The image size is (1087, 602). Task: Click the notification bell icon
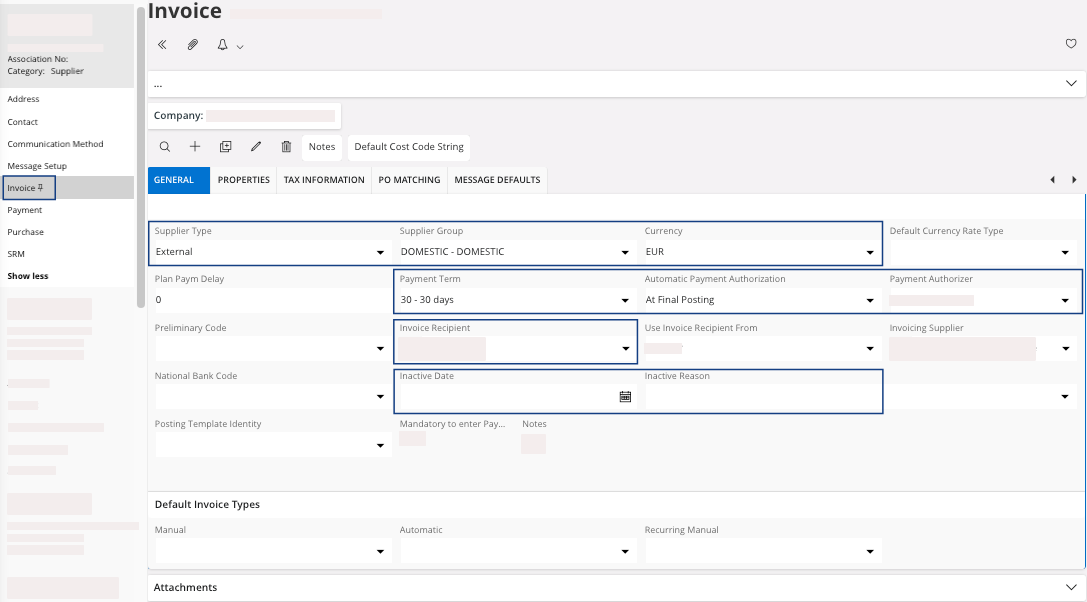[222, 45]
